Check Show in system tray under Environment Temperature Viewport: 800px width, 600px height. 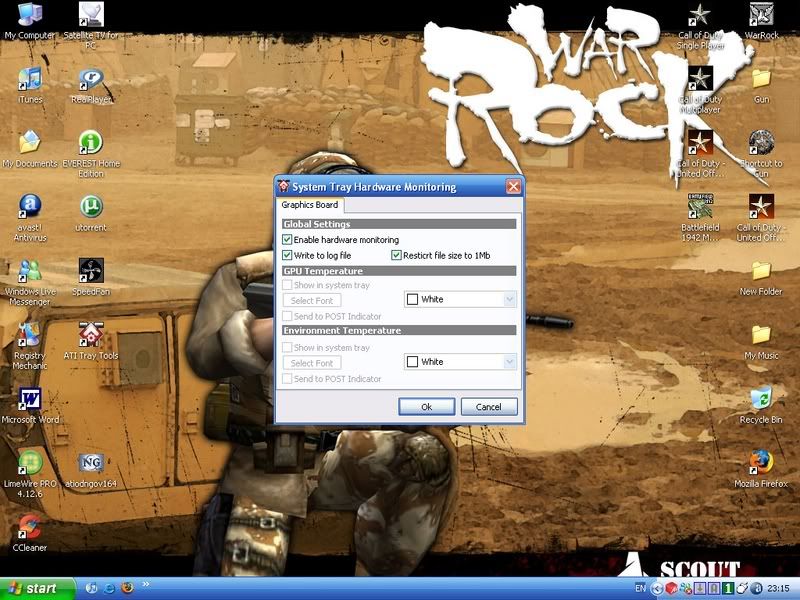(x=287, y=347)
